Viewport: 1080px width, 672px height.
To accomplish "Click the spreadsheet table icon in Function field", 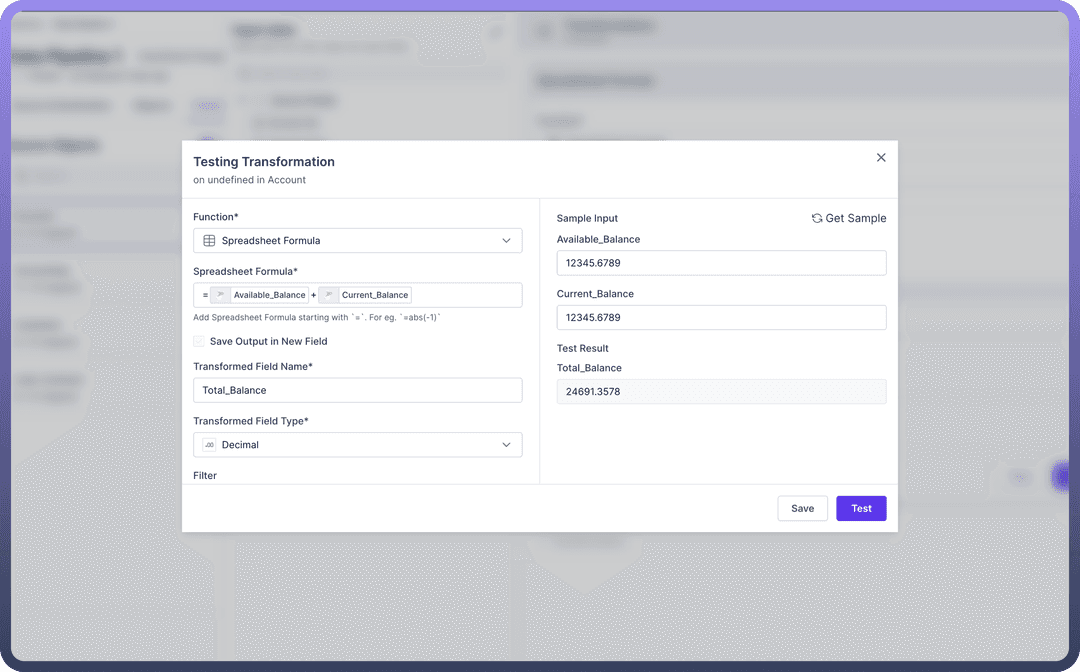I will tap(209, 241).
